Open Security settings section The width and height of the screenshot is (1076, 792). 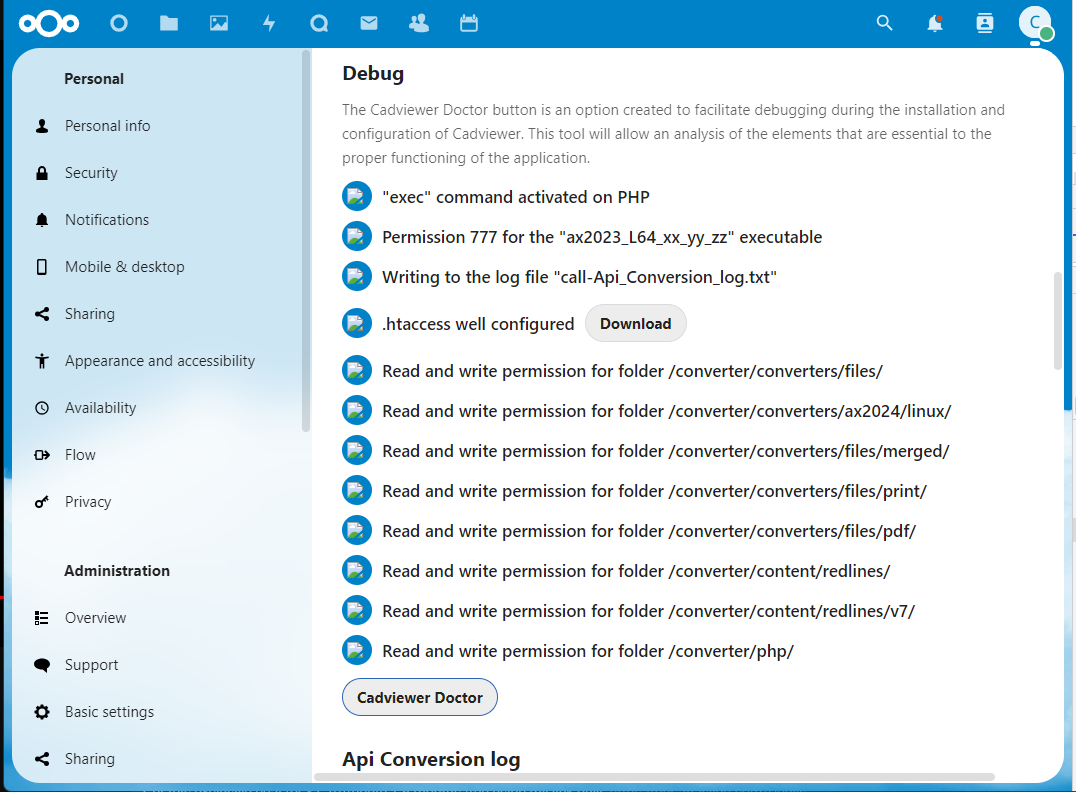pyautogui.click(x=91, y=173)
